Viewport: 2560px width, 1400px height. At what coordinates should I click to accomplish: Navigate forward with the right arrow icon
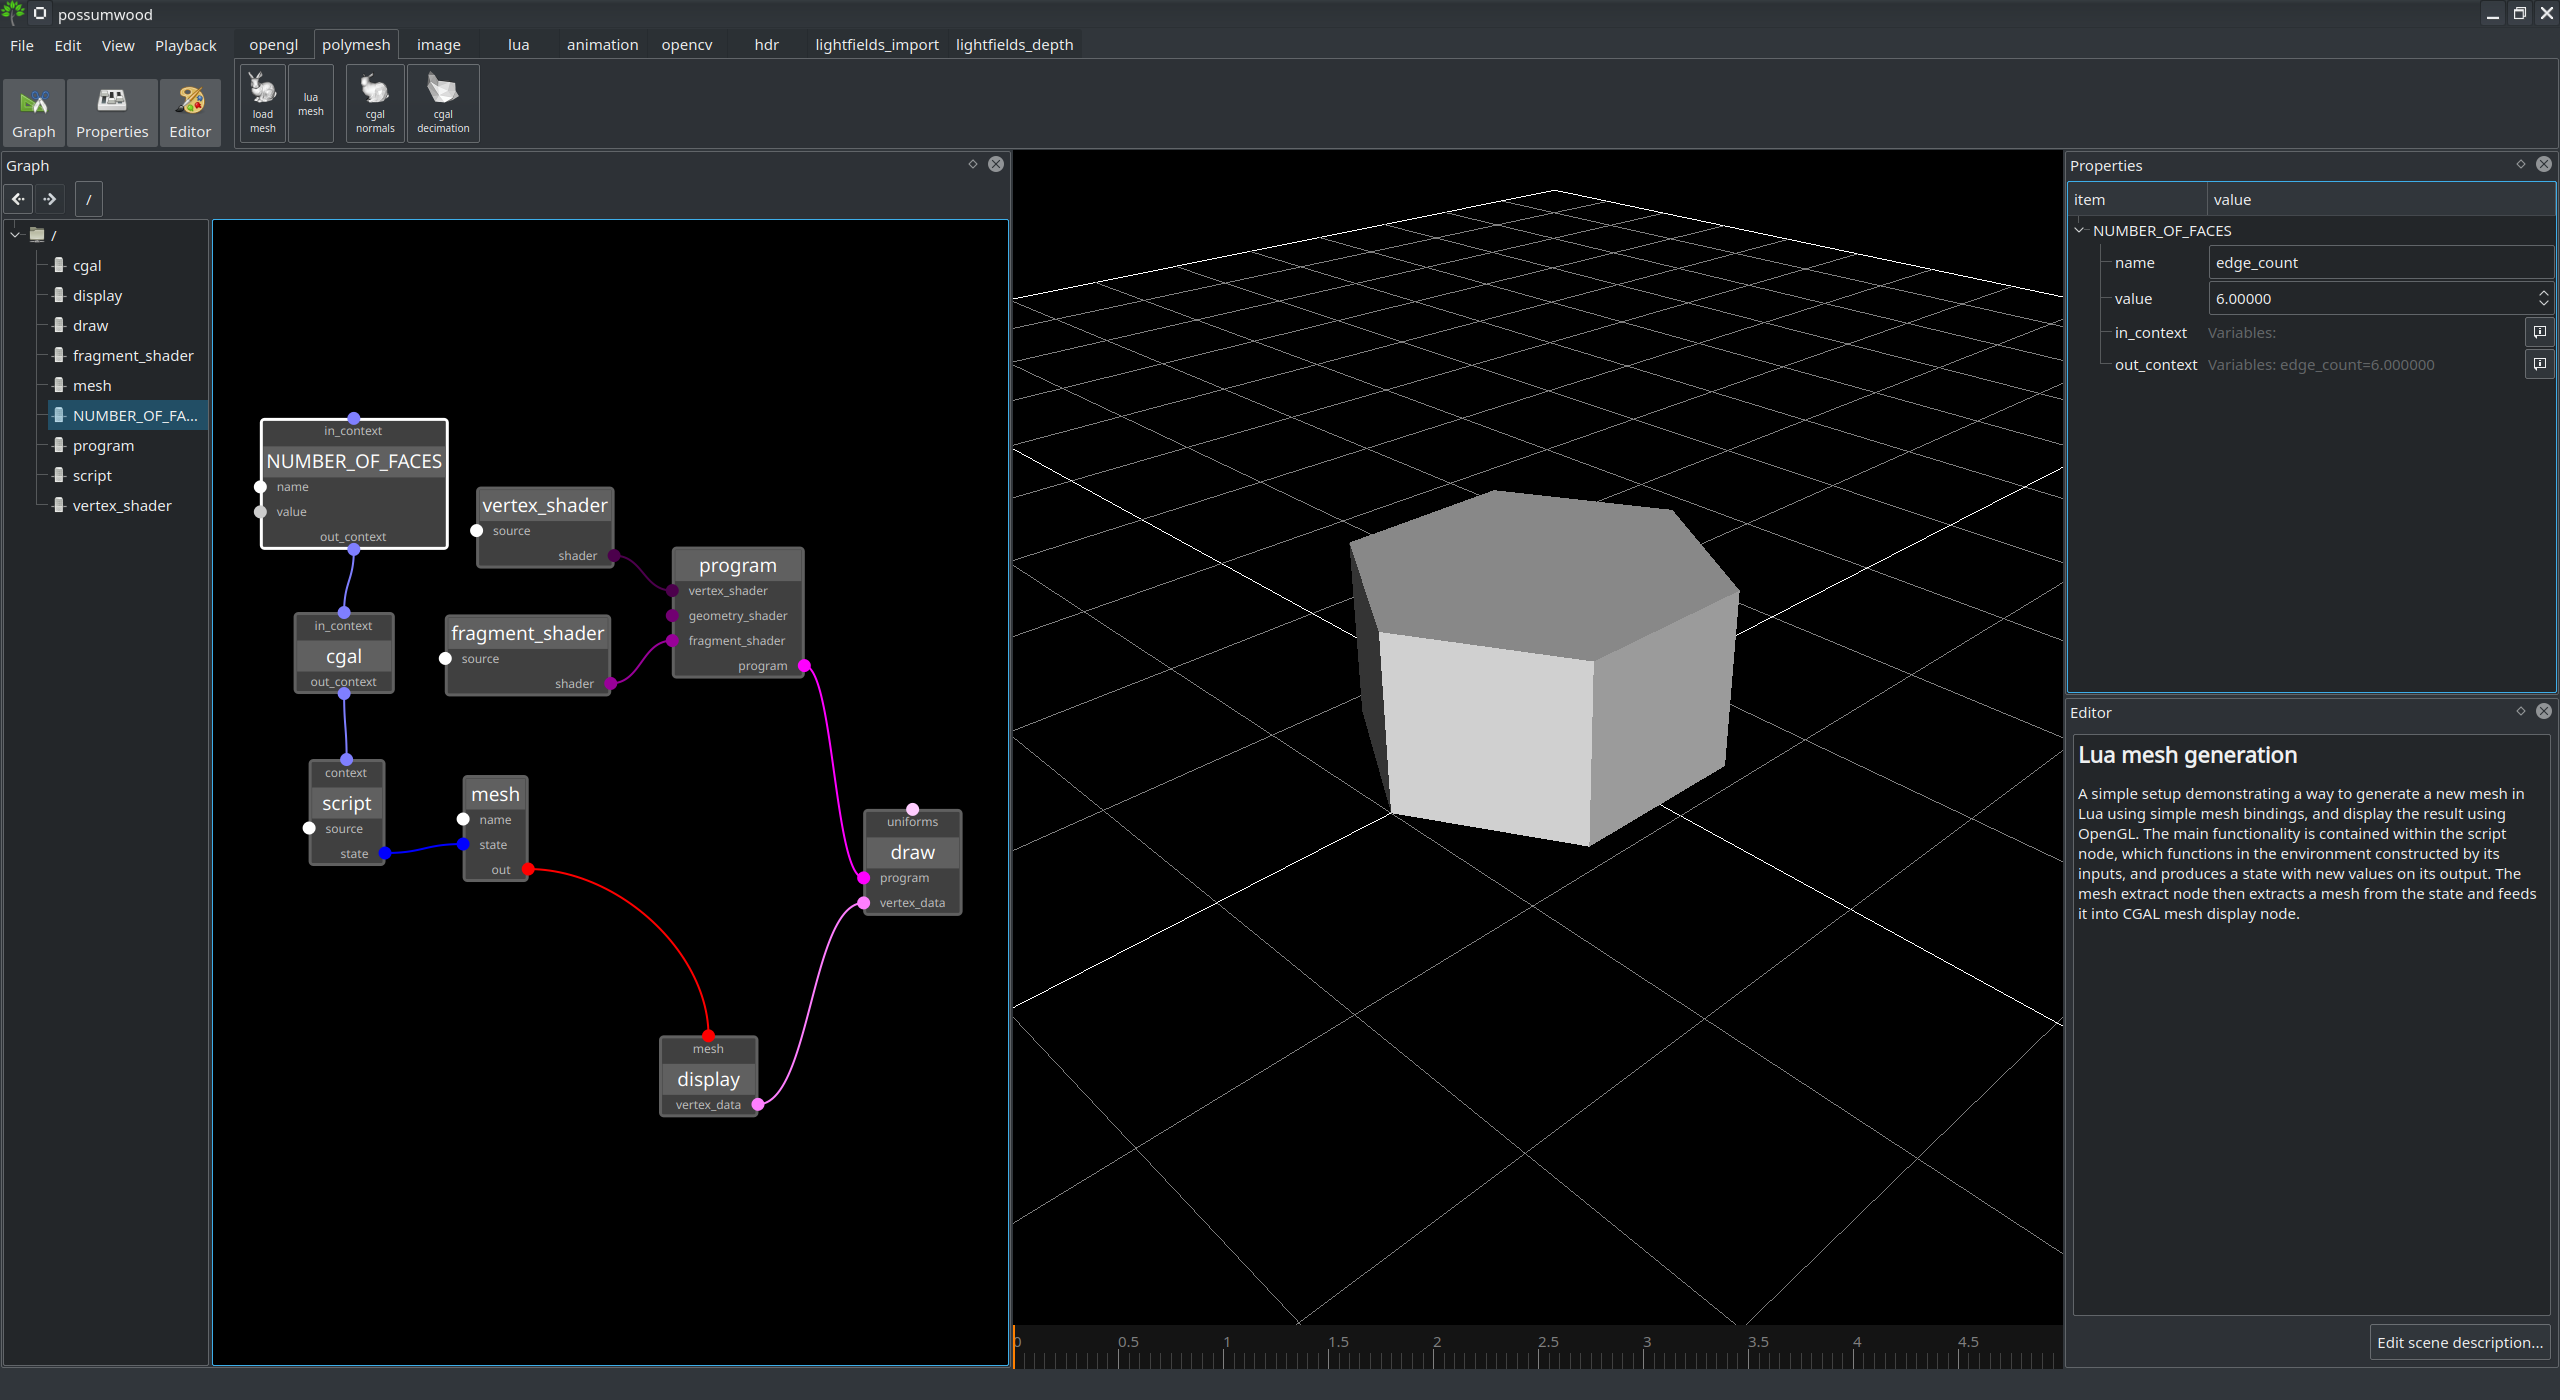pos(50,199)
